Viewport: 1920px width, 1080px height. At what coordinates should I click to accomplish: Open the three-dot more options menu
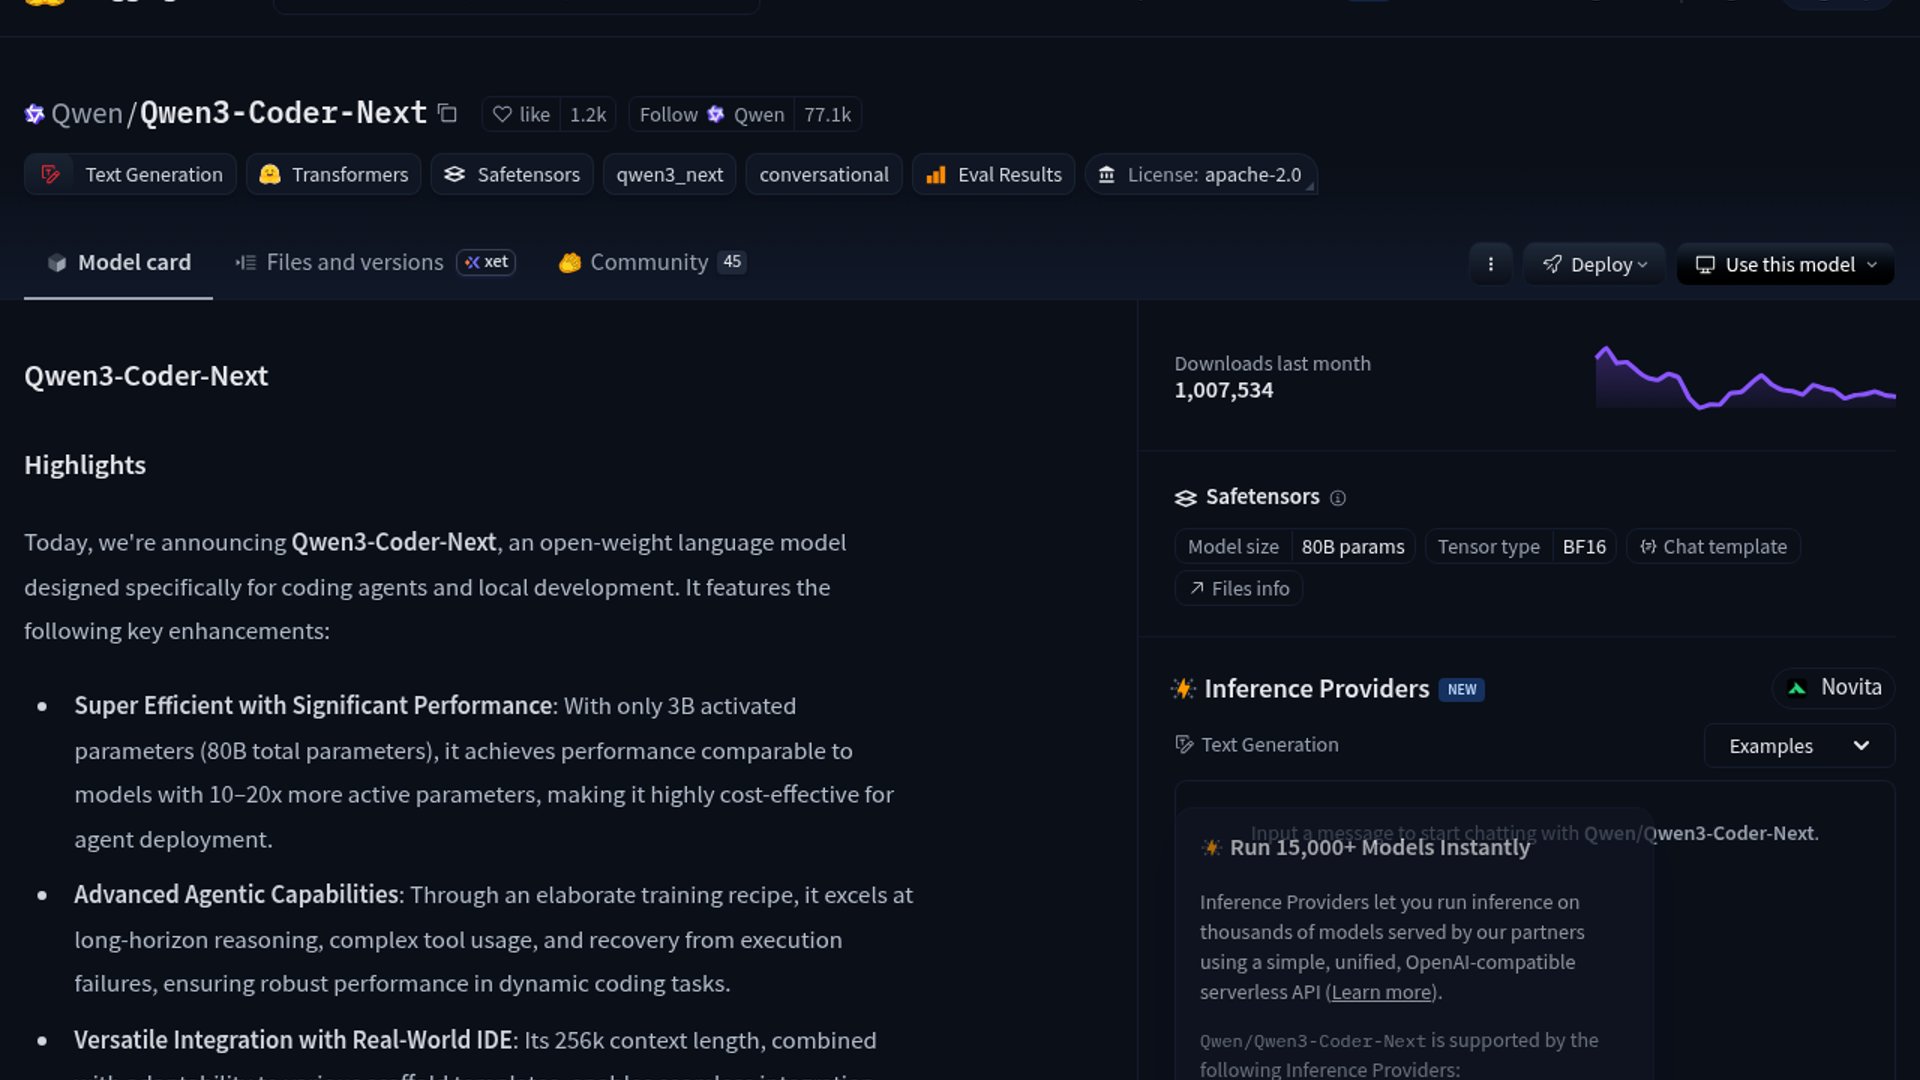coord(1490,264)
